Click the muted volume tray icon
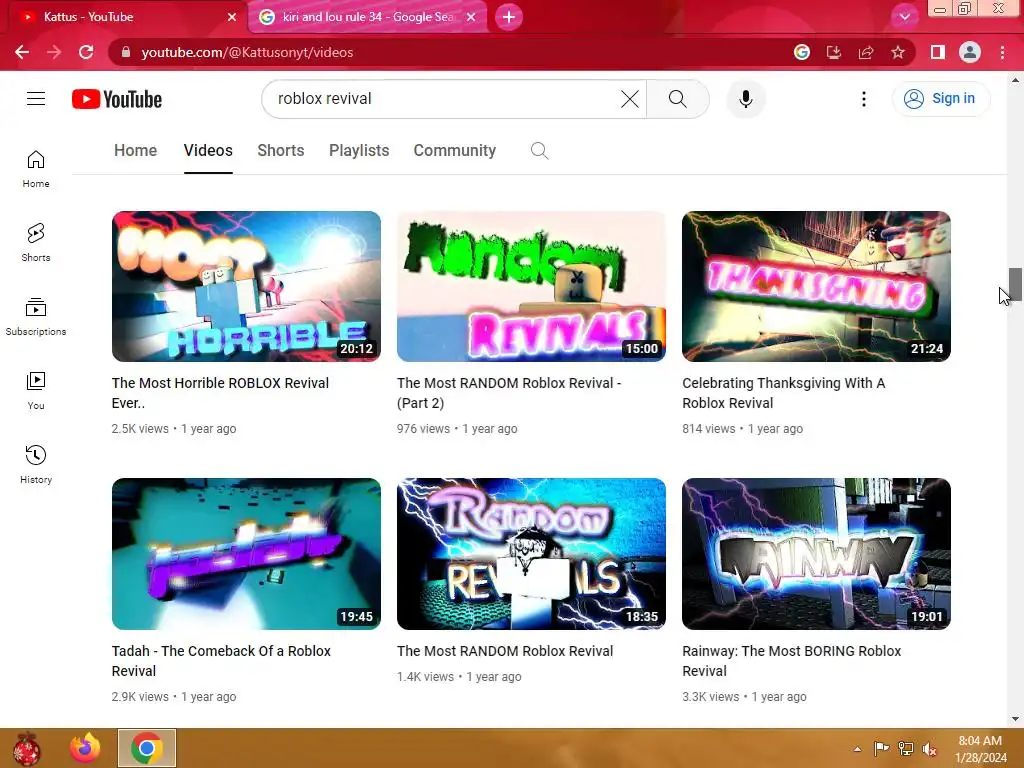 929,749
